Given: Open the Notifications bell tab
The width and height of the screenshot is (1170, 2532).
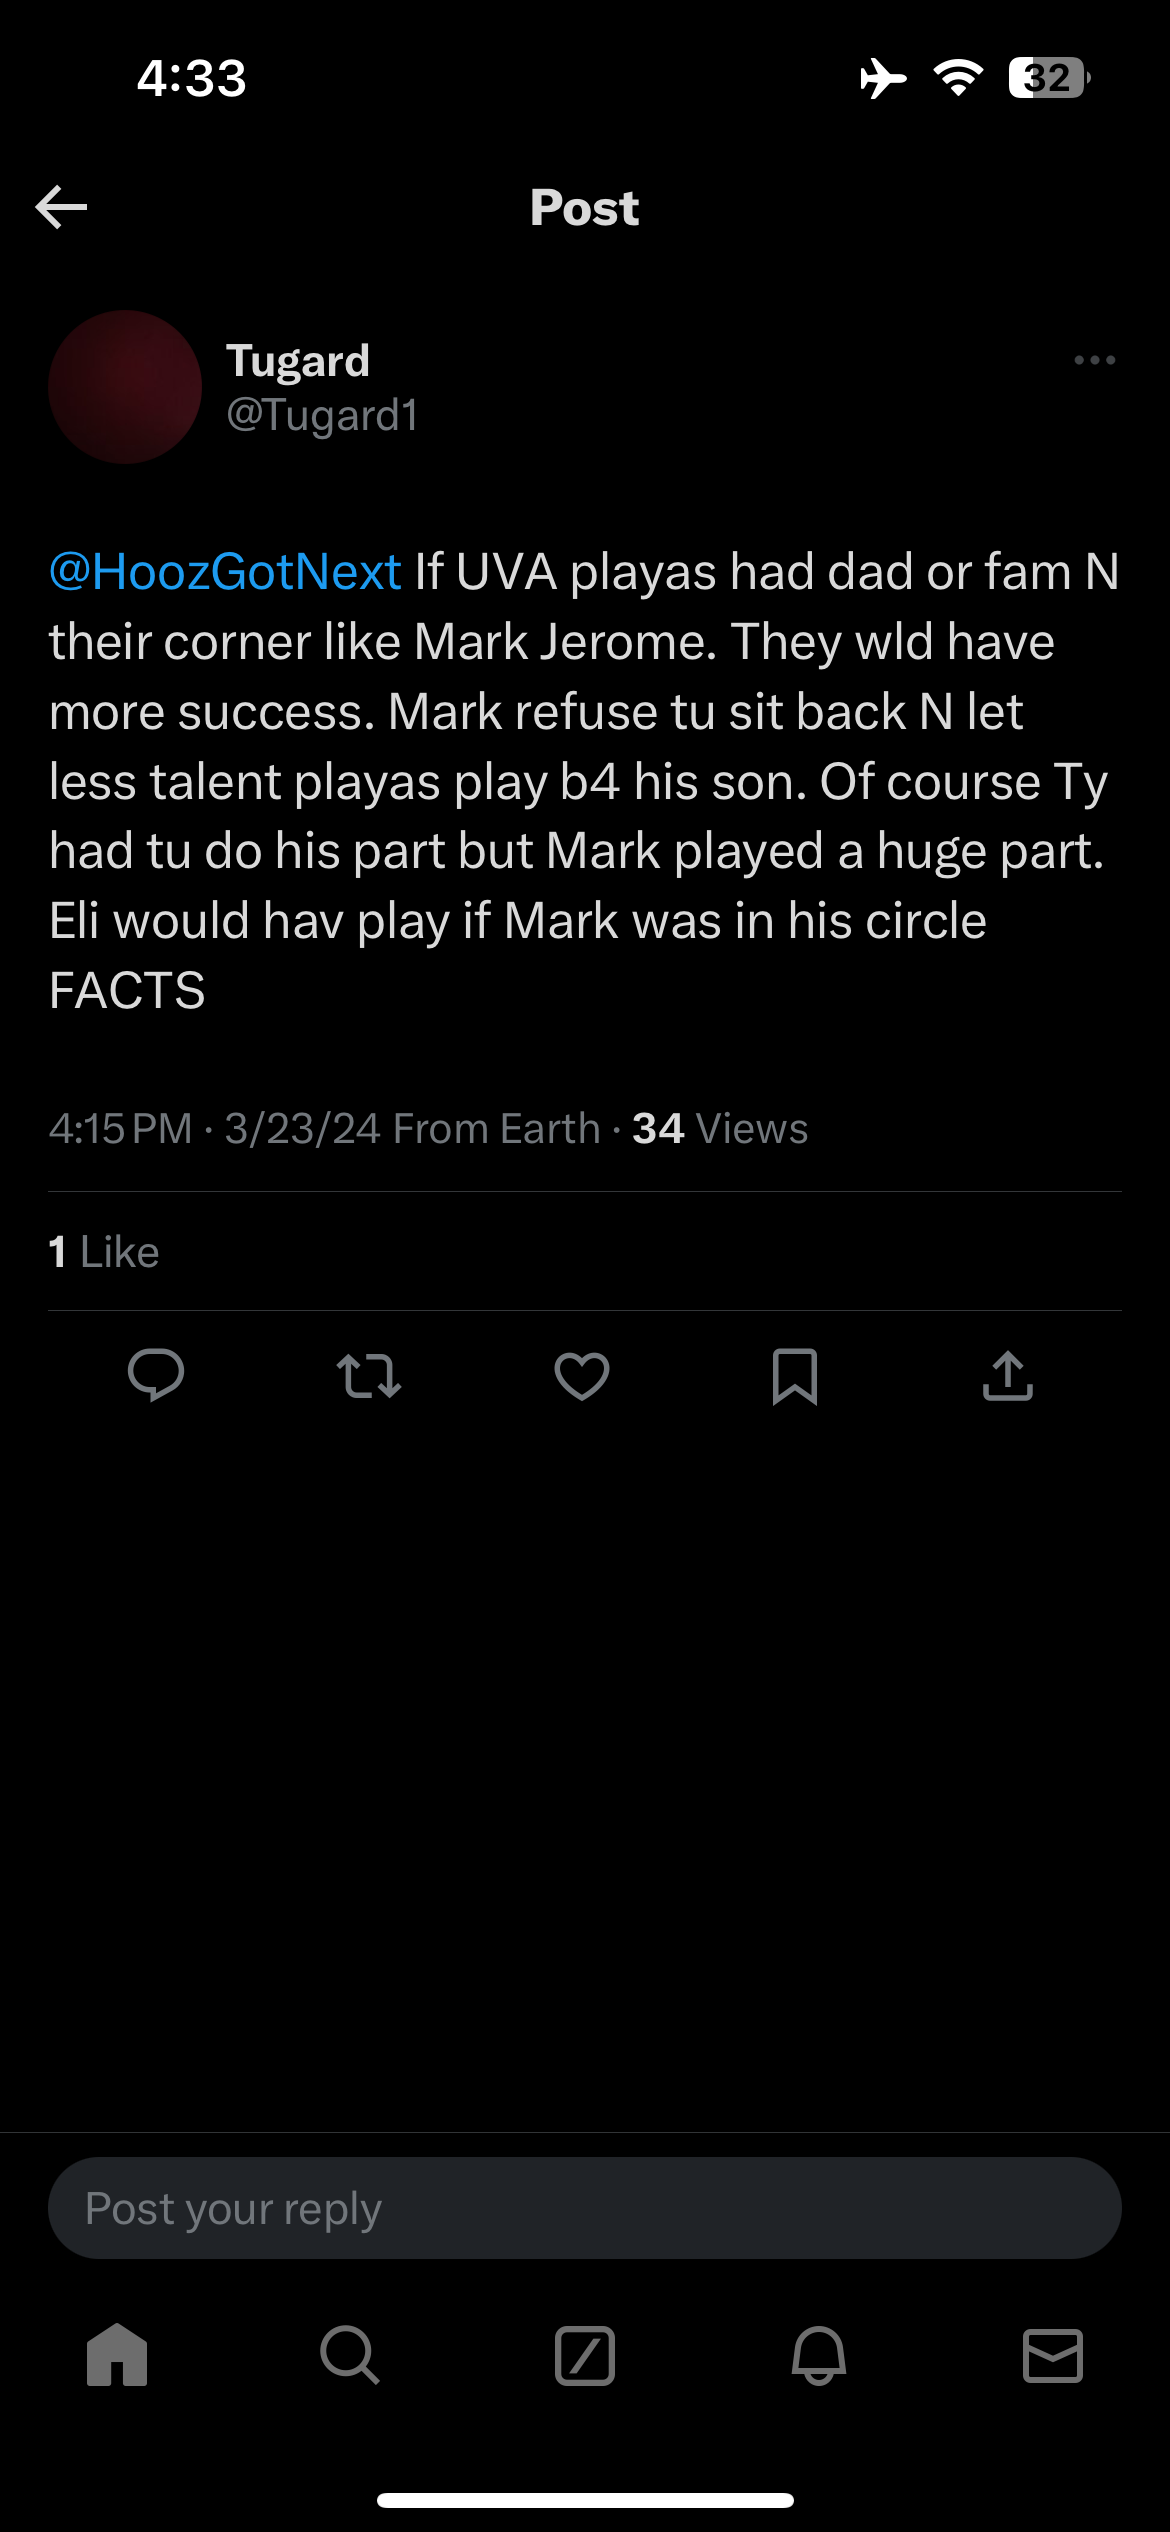Looking at the screenshot, I should point(819,2355).
